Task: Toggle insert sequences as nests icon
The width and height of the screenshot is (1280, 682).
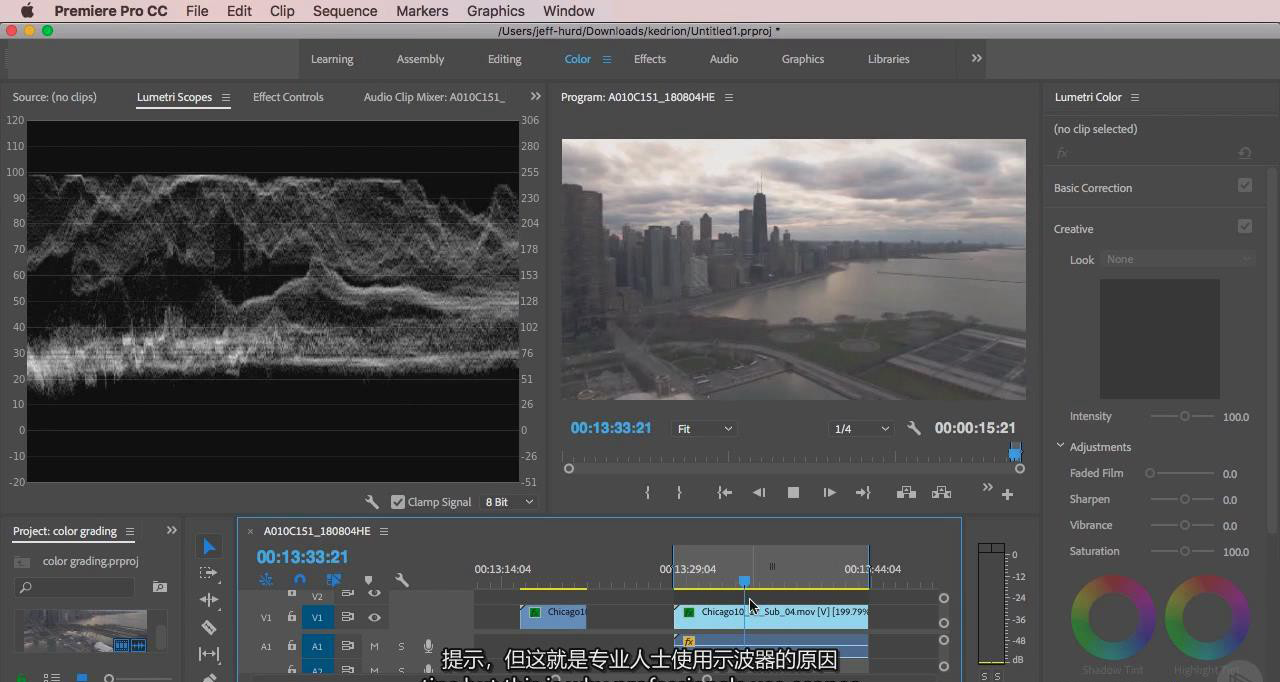Action: (x=266, y=580)
